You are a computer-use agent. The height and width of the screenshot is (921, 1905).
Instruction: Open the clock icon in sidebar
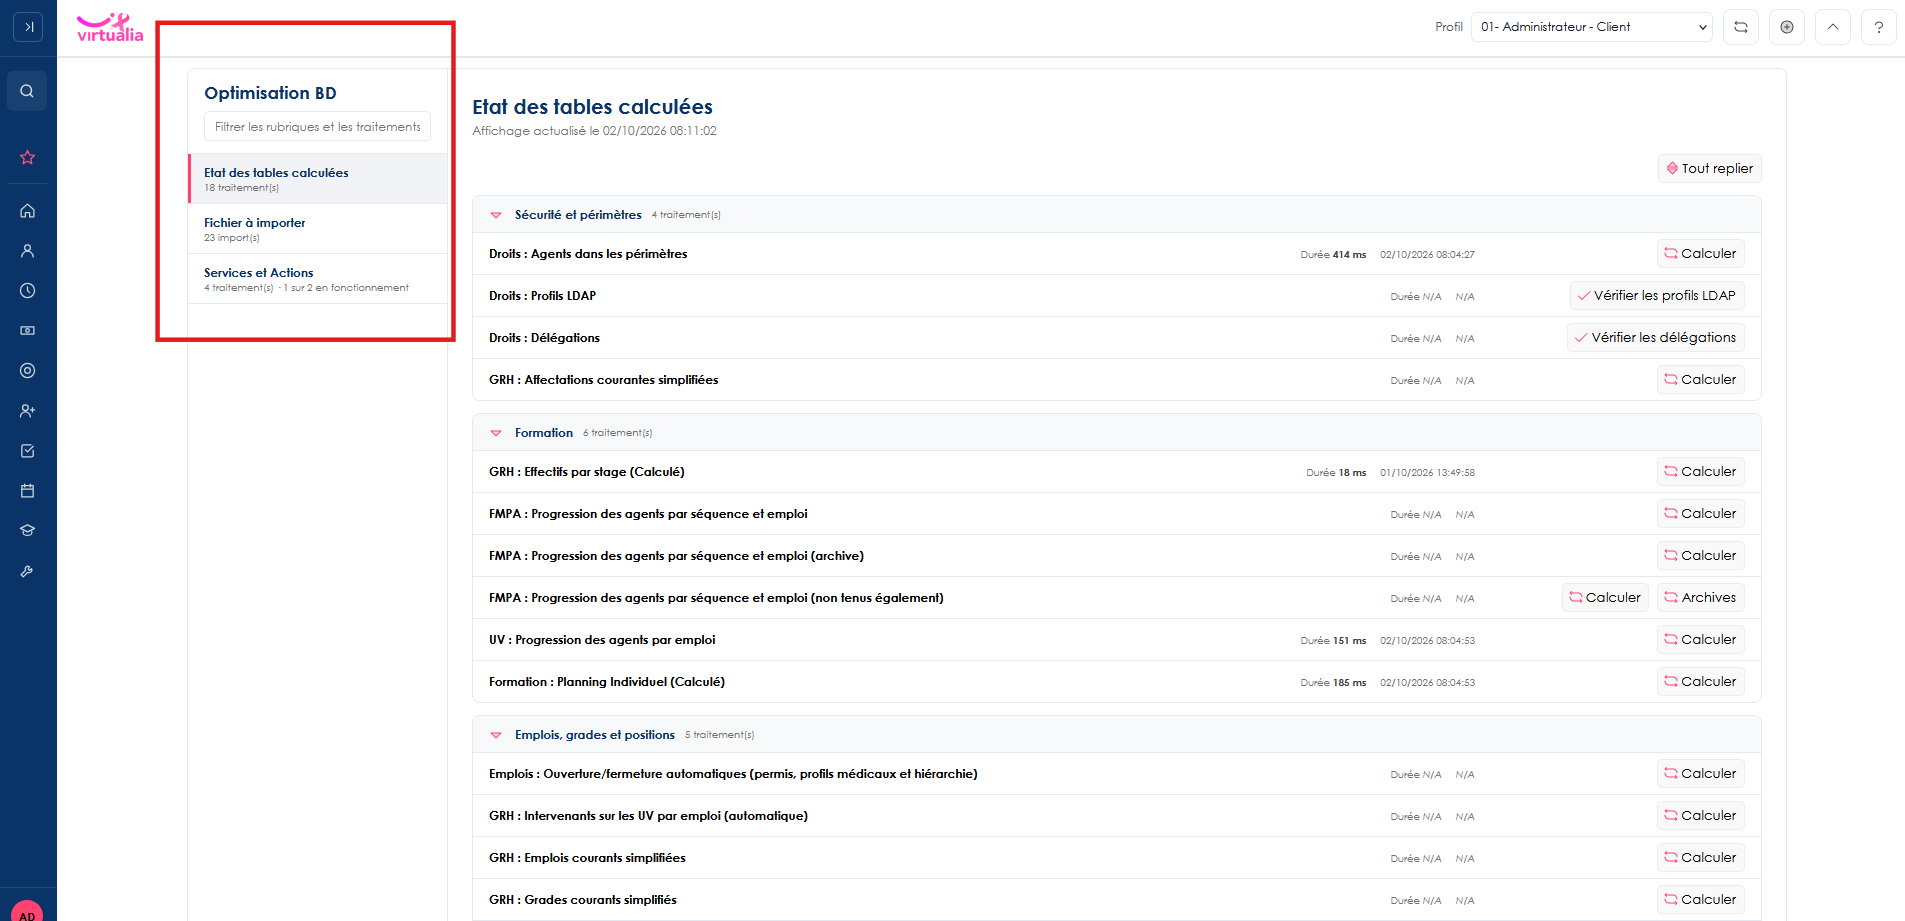(27, 291)
